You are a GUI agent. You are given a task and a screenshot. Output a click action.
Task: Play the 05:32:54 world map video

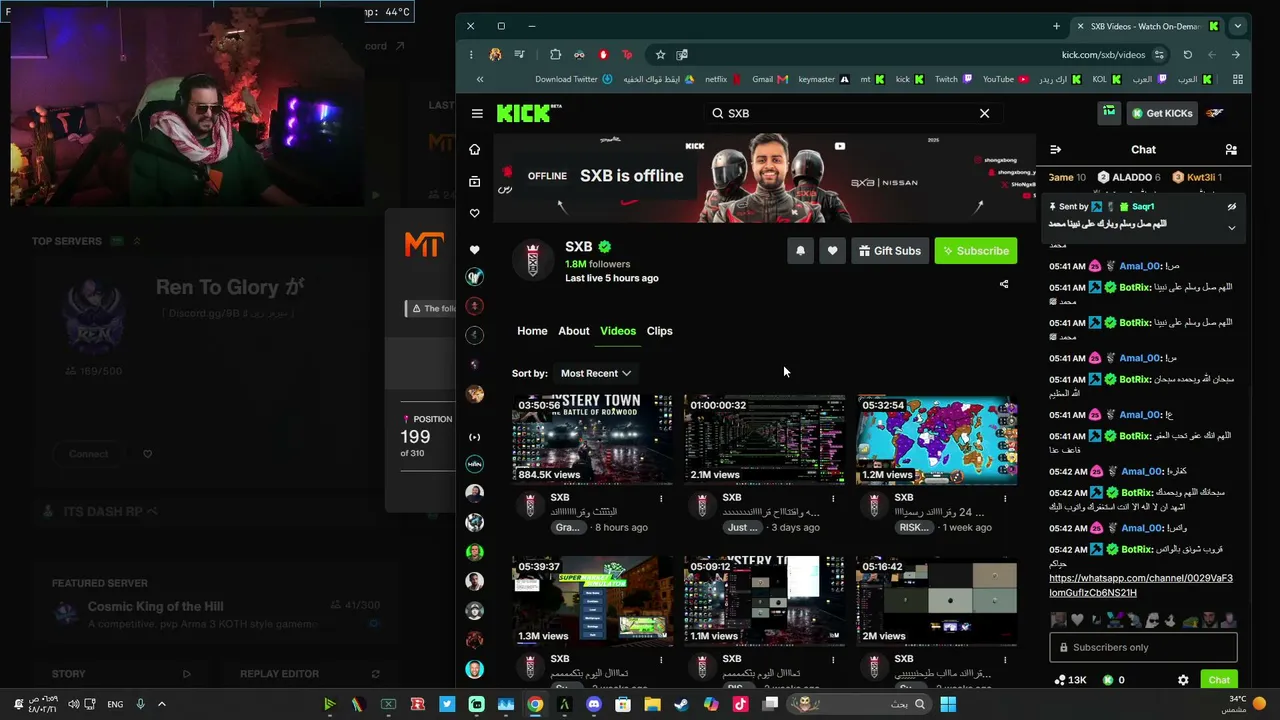pos(936,440)
